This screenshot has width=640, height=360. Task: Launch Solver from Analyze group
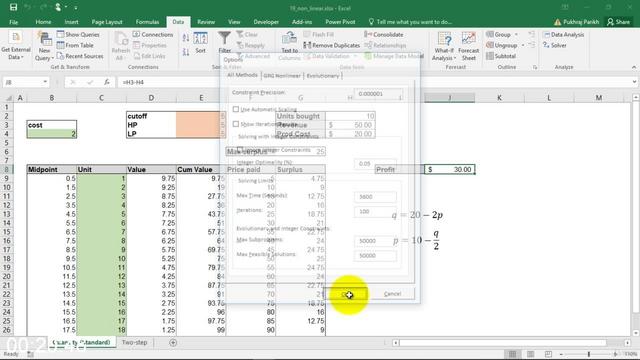tap(555, 45)
